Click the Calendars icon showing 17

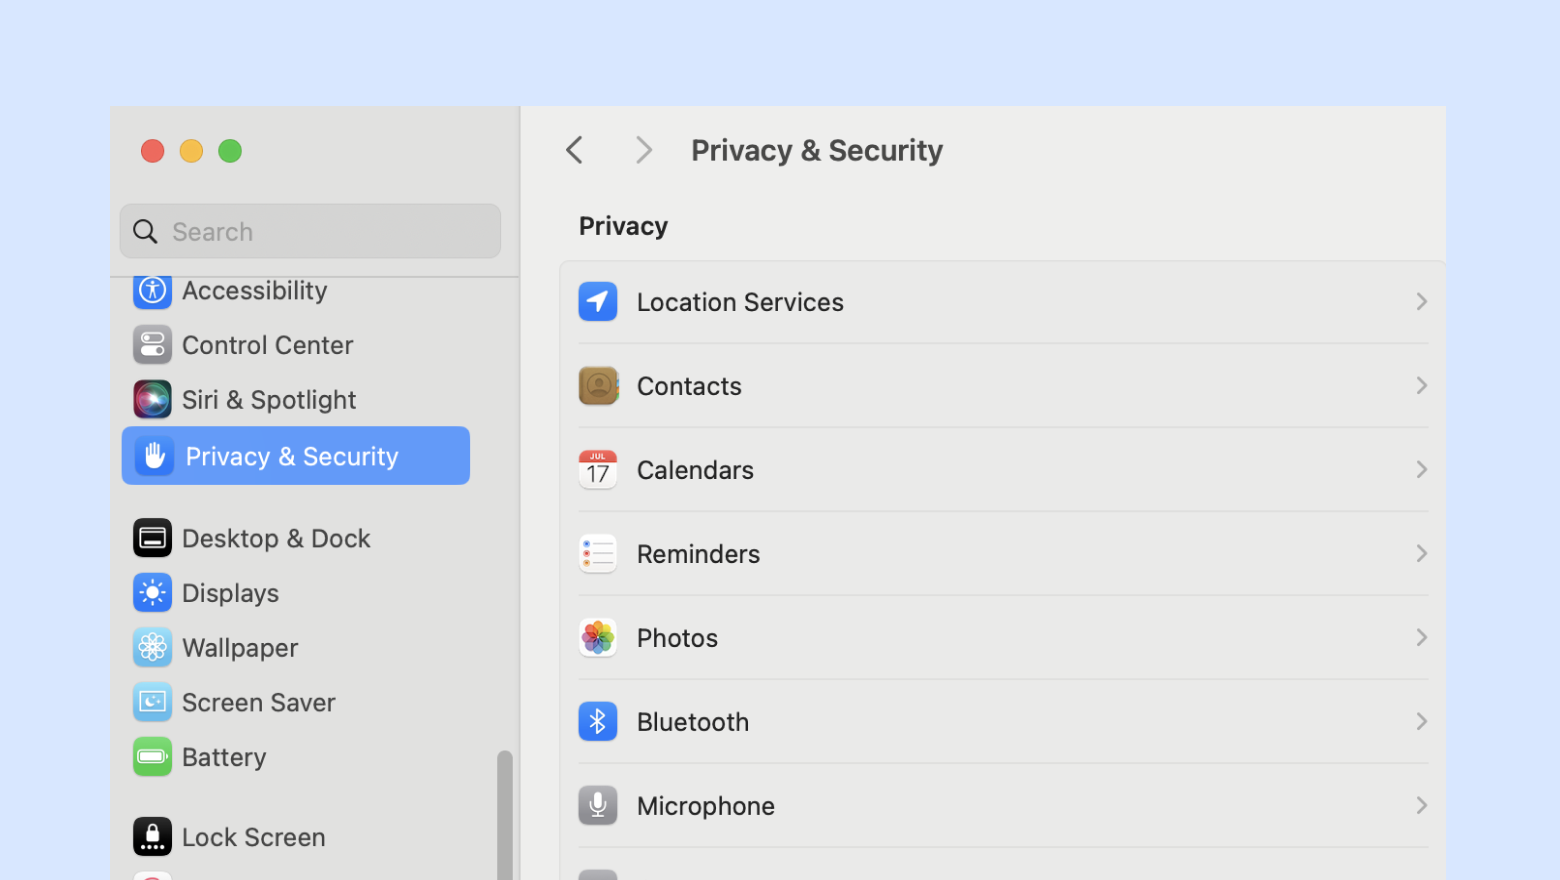pos(598,470)
